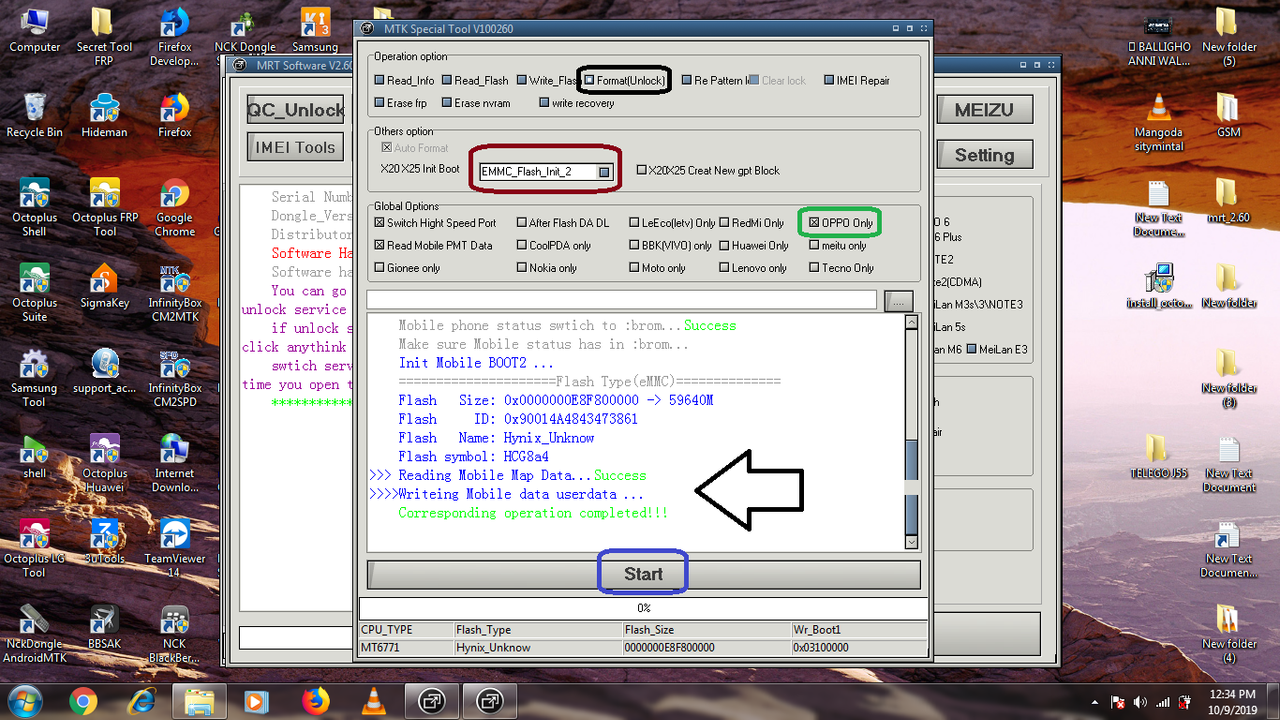Enable the write recovery checkbox
Image resolution: width=1280 pixels, height=720 pixels.
point(544,103)
